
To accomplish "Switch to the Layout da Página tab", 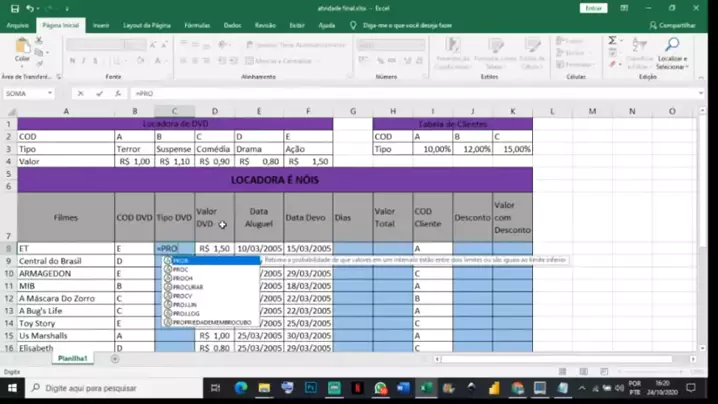I will coord(146,24).
